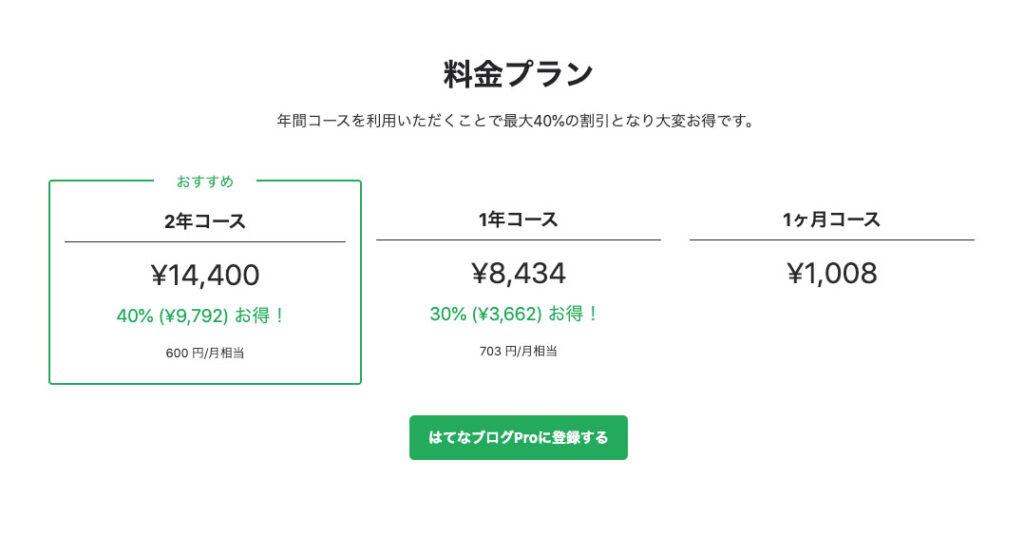Click the 年間コース discount description sentence
1024x536 pixels.
pyautogui.click(x=515, y=121)
